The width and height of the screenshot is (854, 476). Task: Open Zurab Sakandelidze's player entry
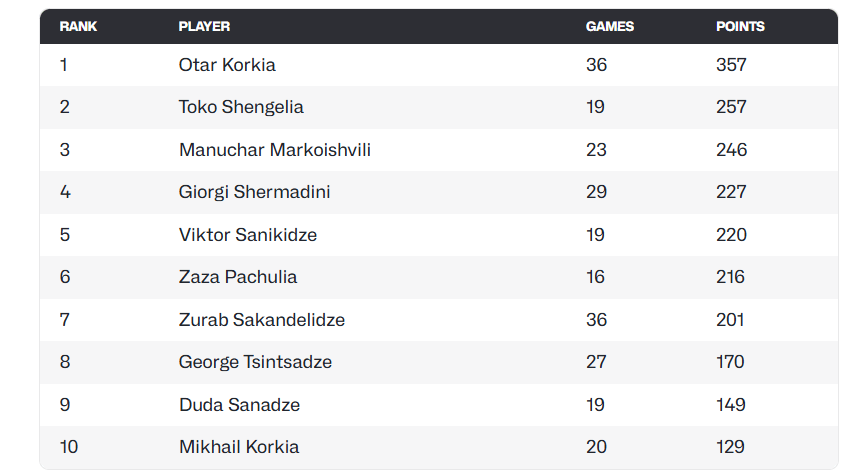click(260, 320)
